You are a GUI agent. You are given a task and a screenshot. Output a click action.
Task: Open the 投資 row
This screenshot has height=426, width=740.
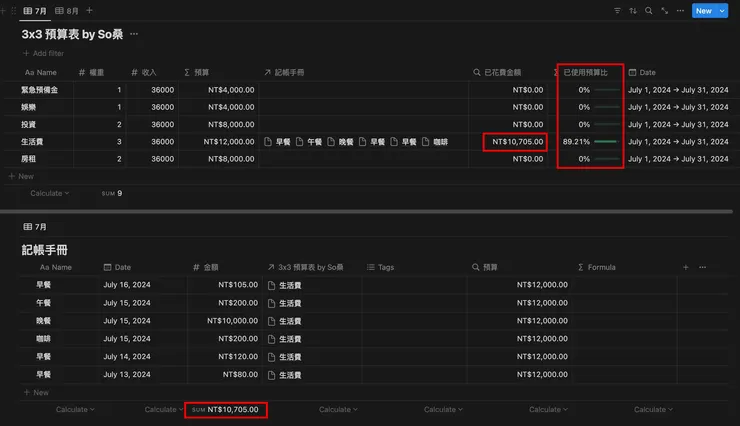(28, 125)
